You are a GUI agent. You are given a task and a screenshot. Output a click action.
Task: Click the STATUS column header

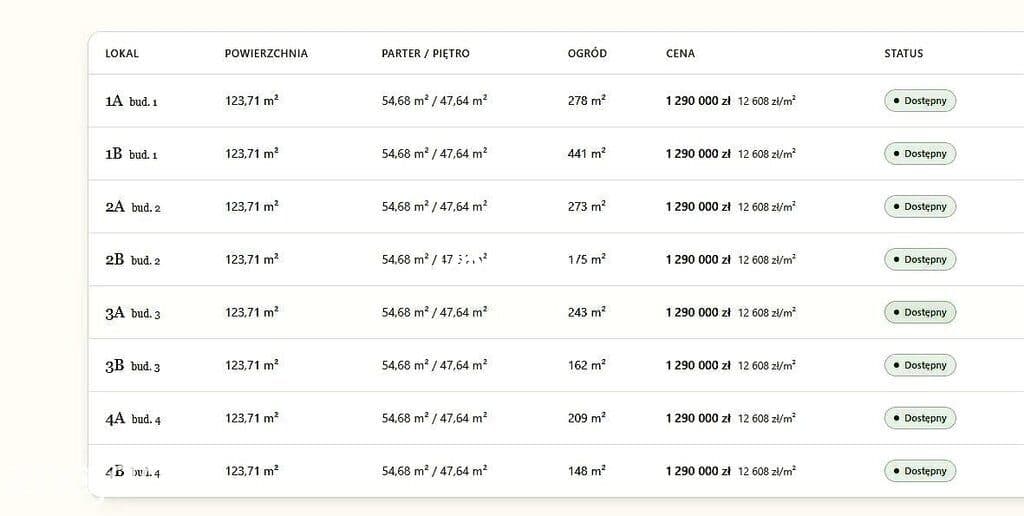[904, 54]
